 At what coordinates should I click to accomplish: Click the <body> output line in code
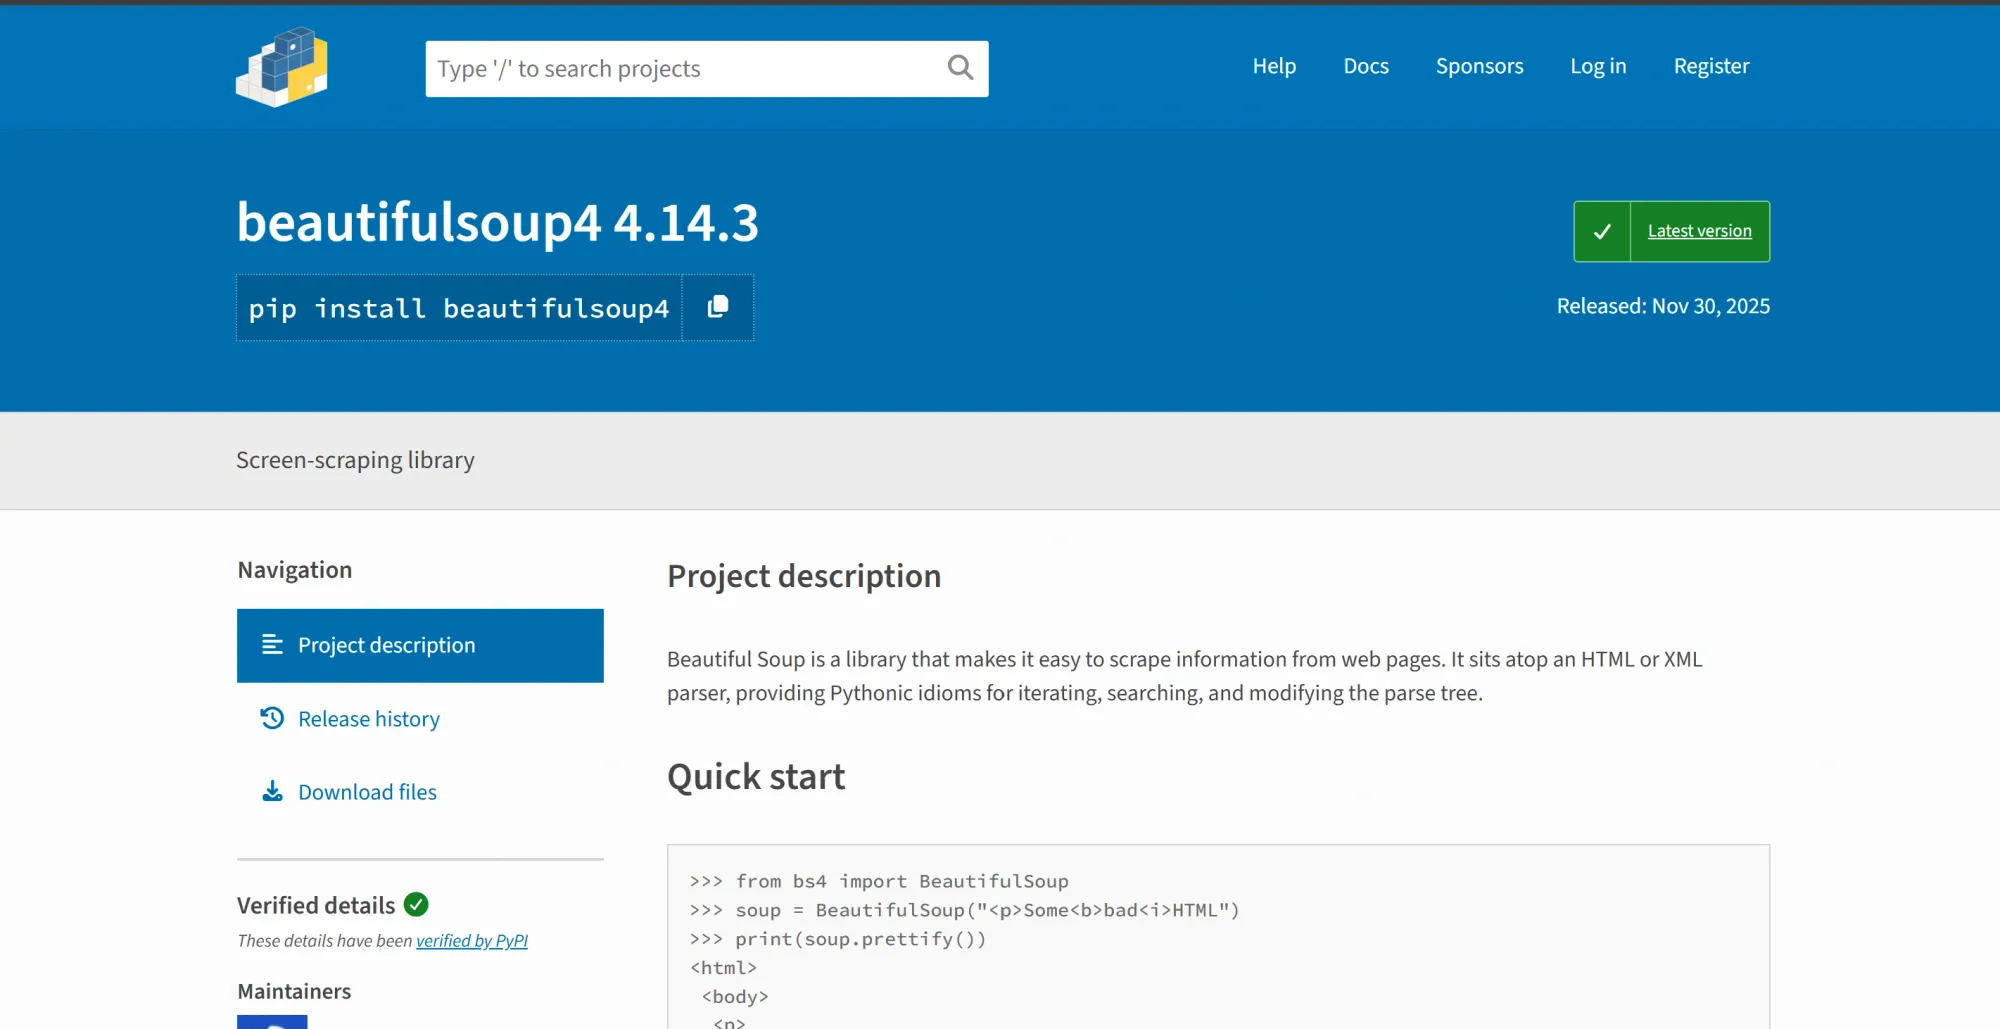click(735, 997)
